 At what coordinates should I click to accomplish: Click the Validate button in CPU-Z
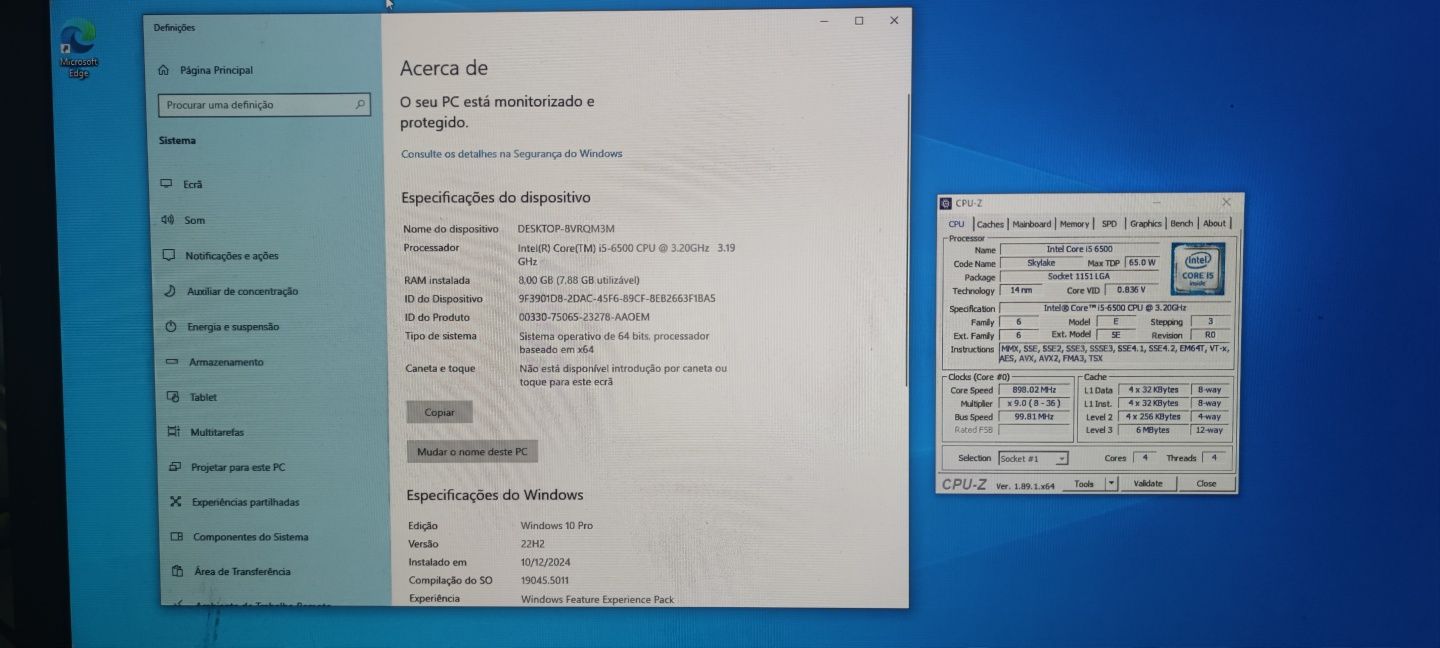pos(1148,484)
